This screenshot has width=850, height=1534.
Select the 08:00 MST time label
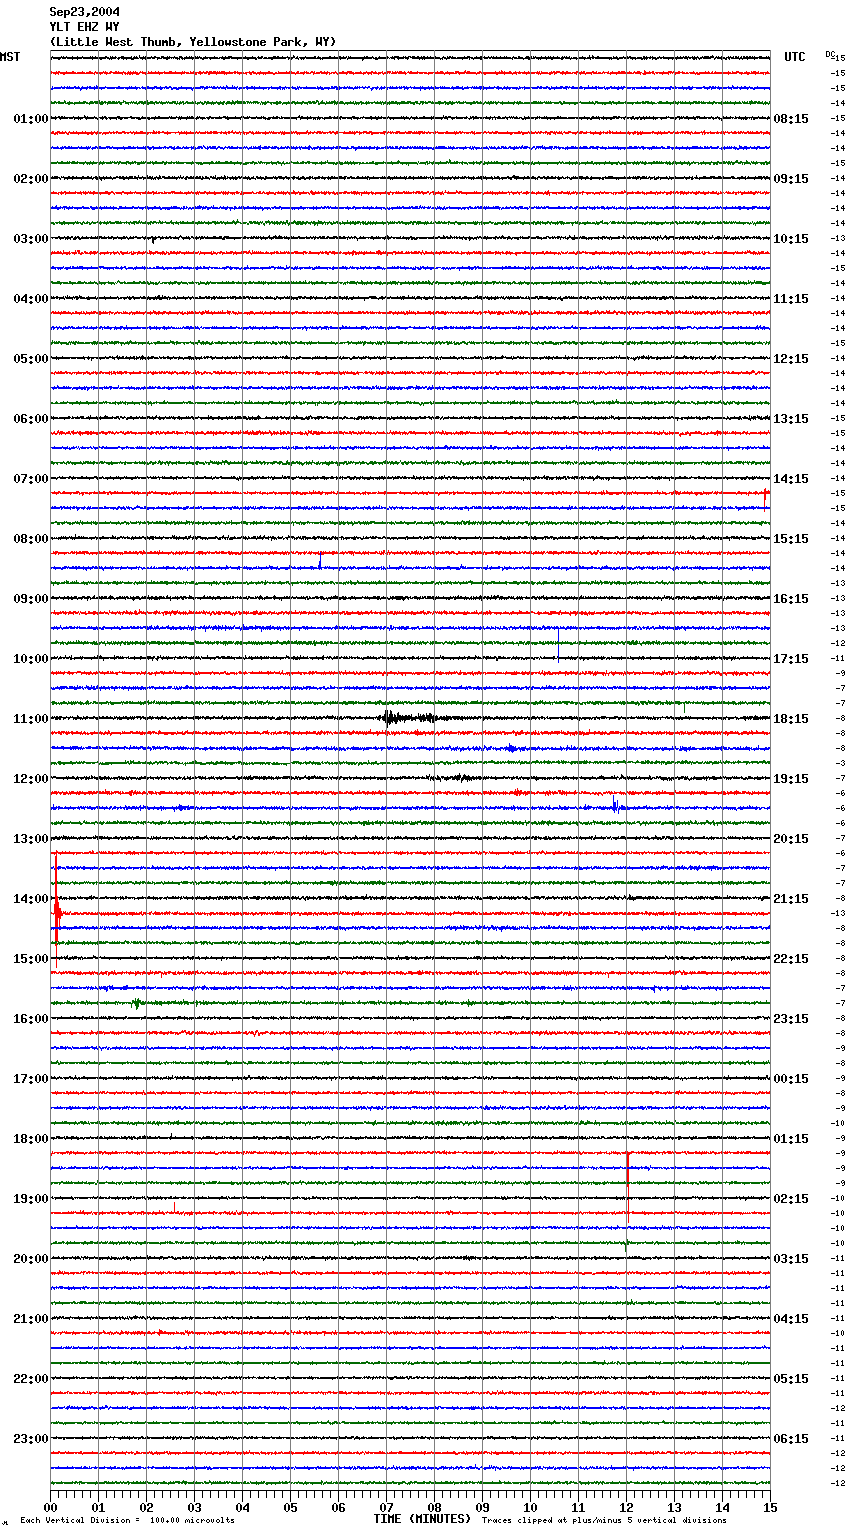coord(31,539)
